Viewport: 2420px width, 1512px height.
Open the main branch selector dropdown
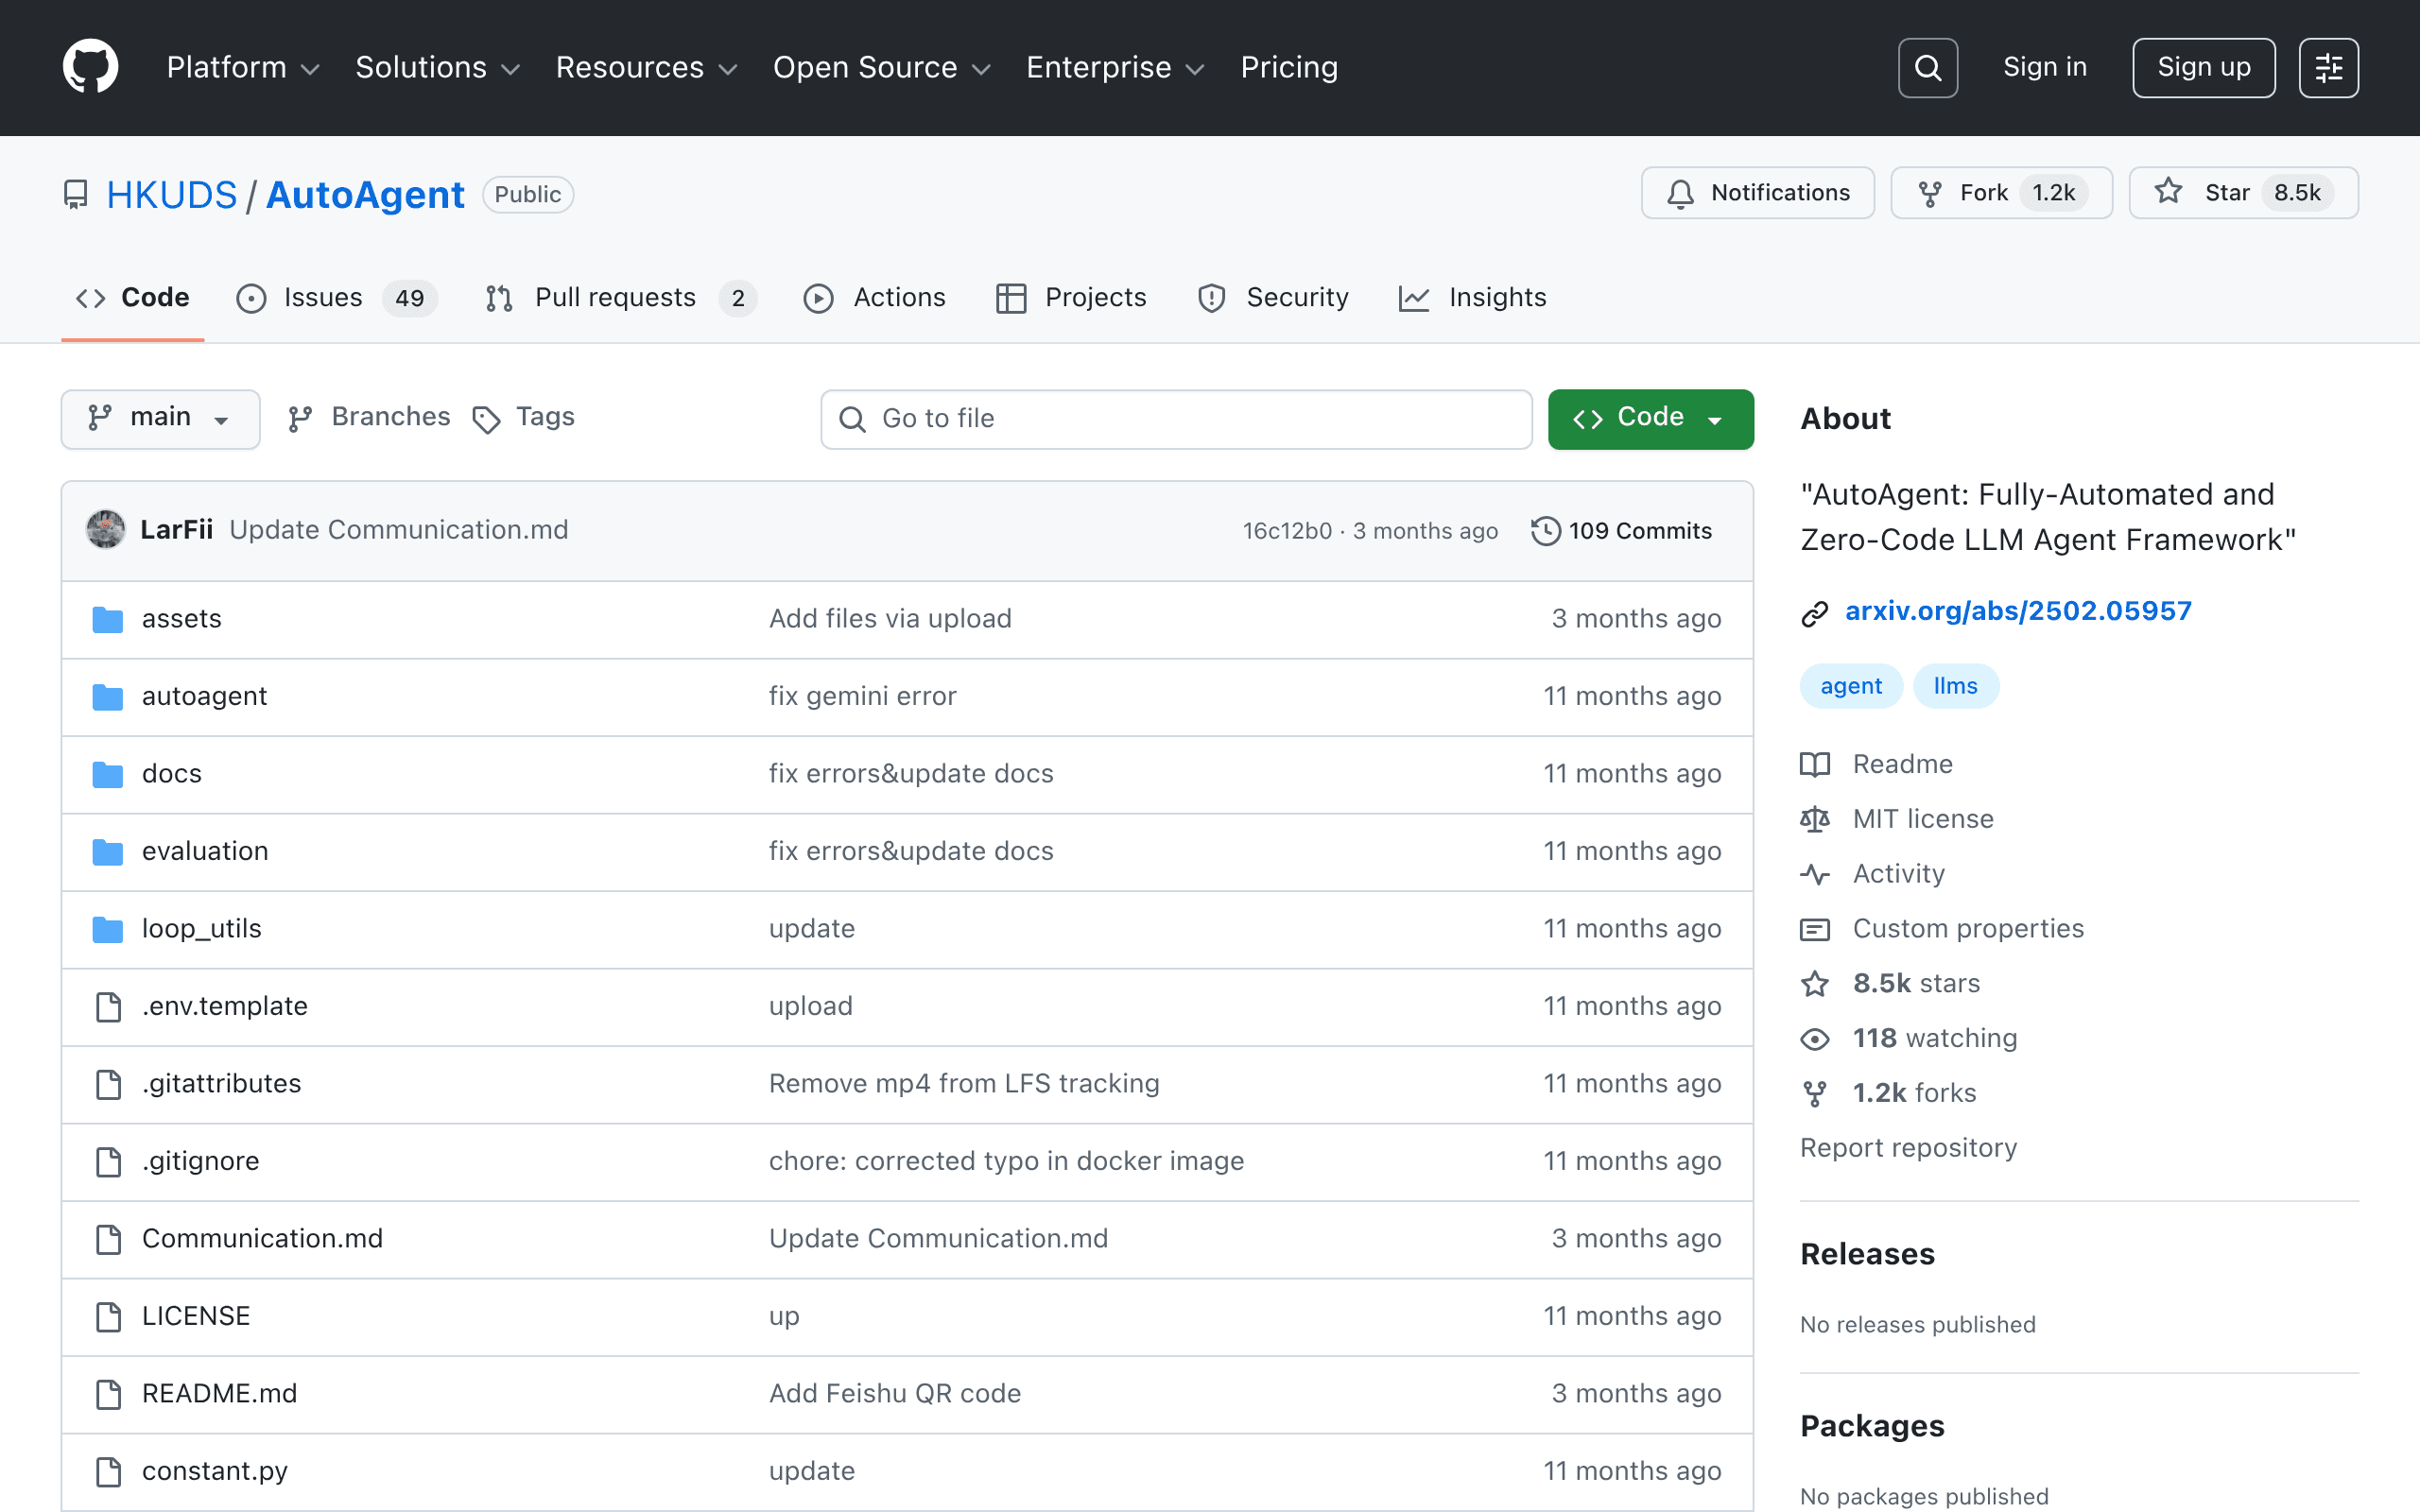point(160,418)
